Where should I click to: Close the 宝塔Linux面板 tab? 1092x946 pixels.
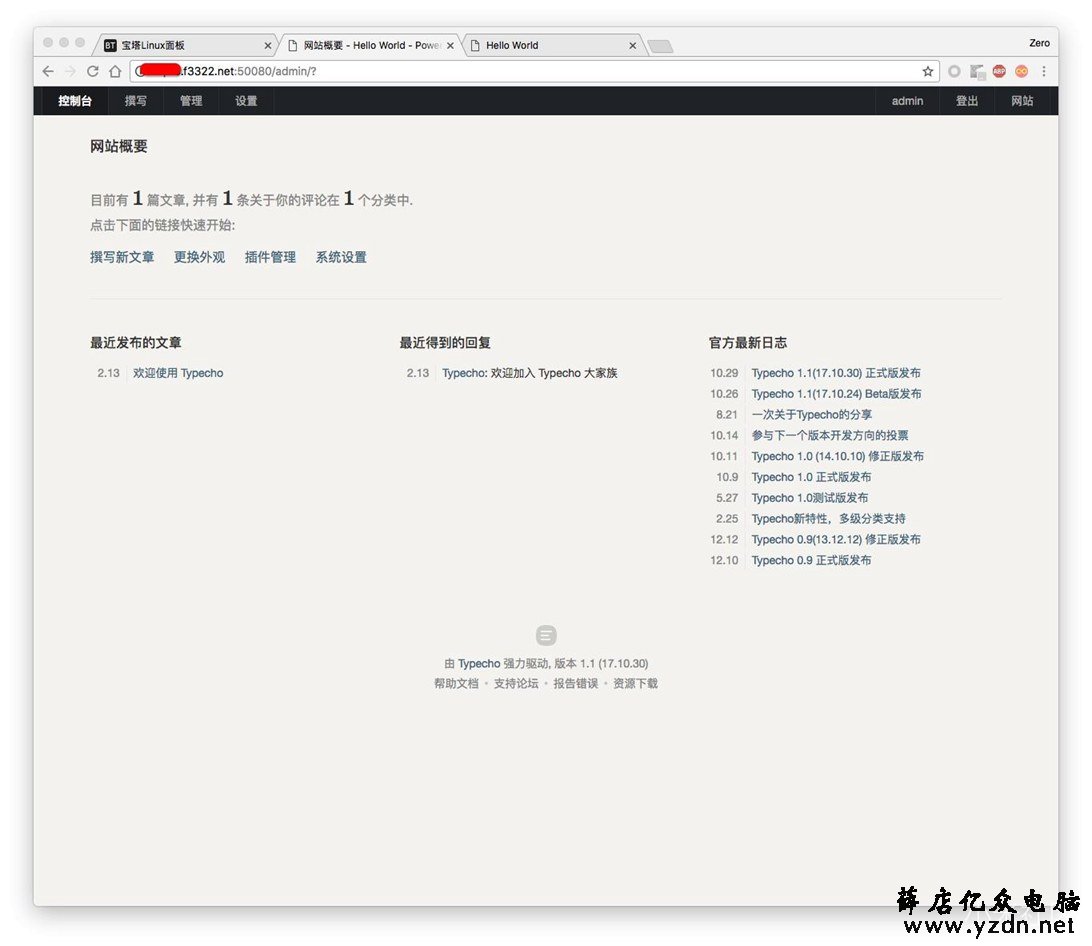click(x=267, y=45)
